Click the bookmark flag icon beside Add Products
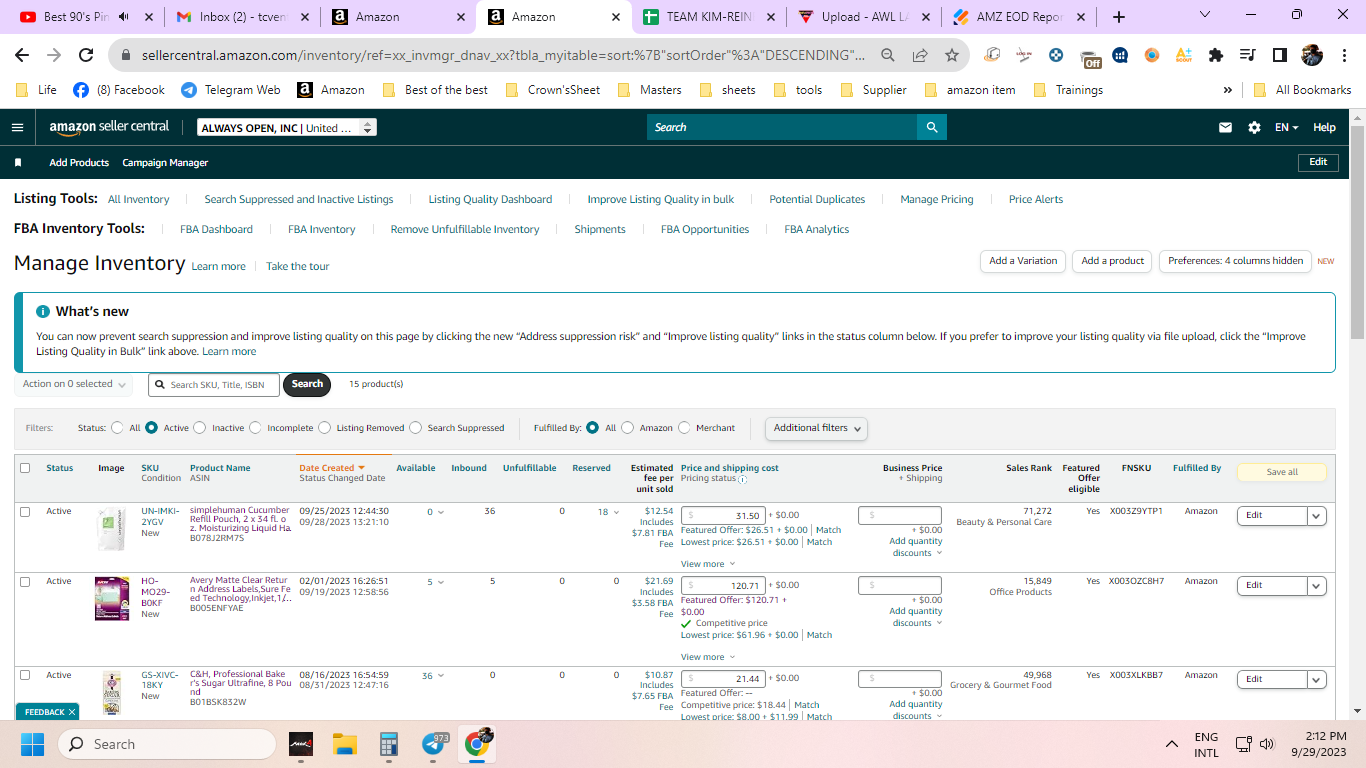Image resolution: width=1366 pixels, height=768 pixels. click(x=18, y=162)
